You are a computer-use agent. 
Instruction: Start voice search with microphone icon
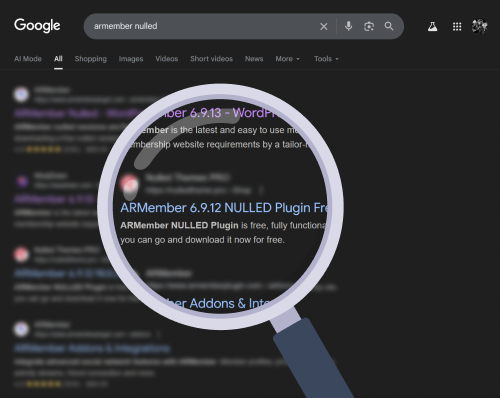tap(348, 26)
